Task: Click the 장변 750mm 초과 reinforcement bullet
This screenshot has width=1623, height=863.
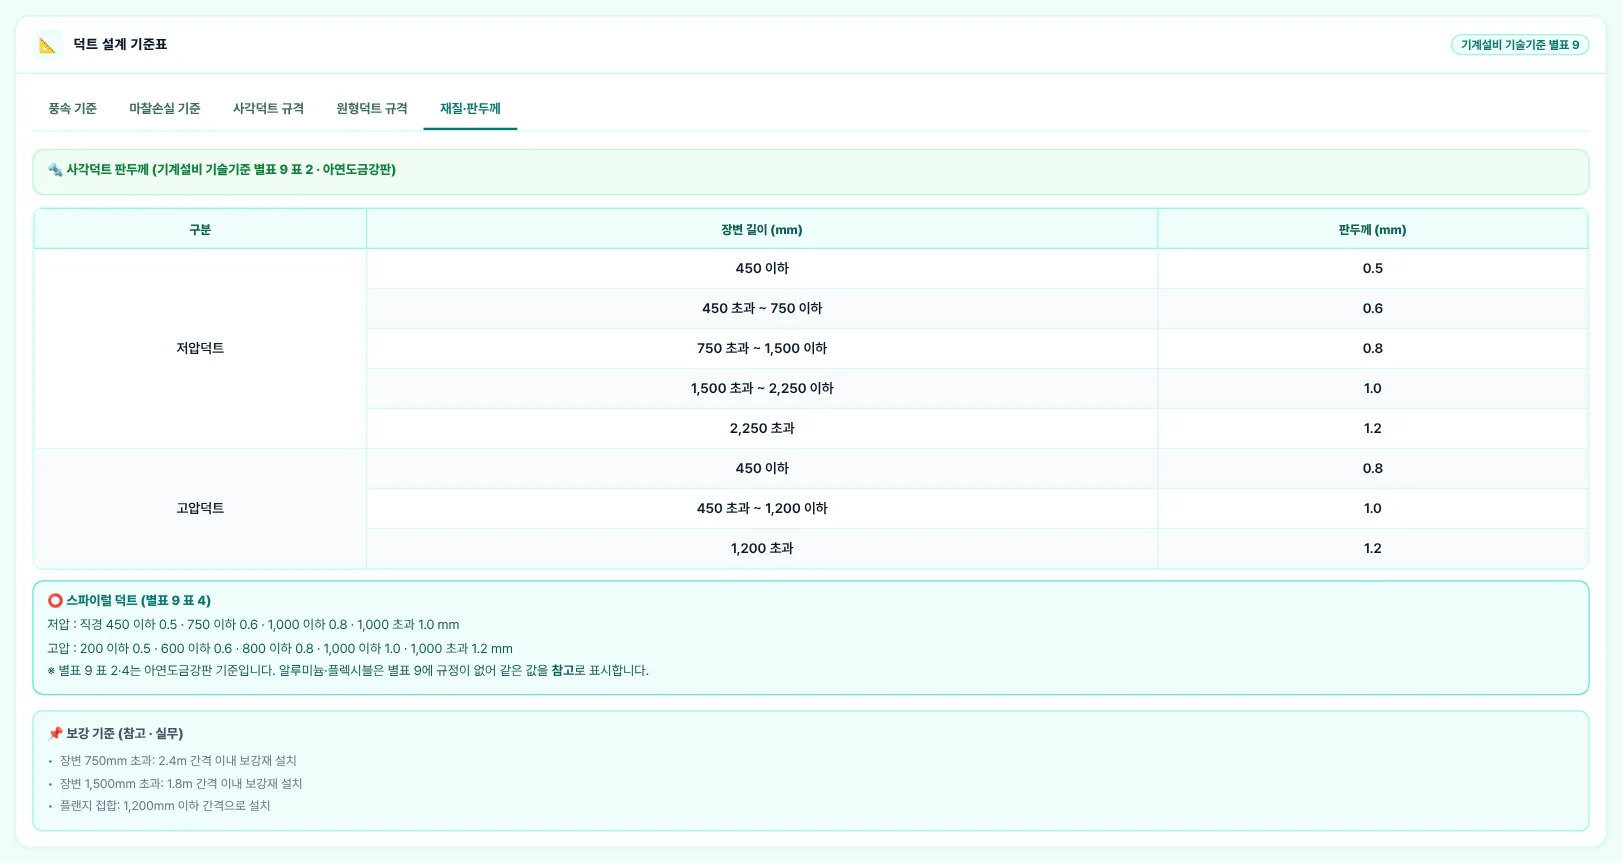Action: [x=178, y=761]
